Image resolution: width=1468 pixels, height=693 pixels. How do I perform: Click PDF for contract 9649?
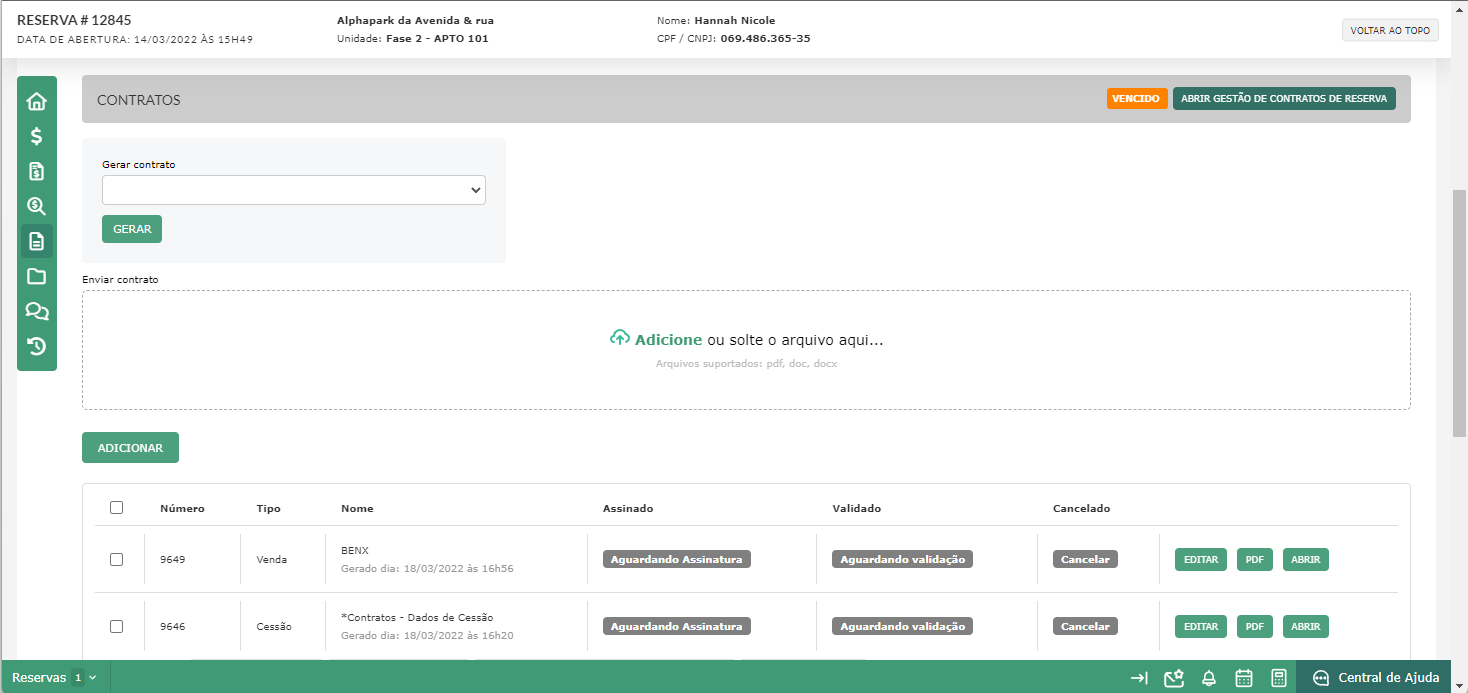coord(1255,560)
